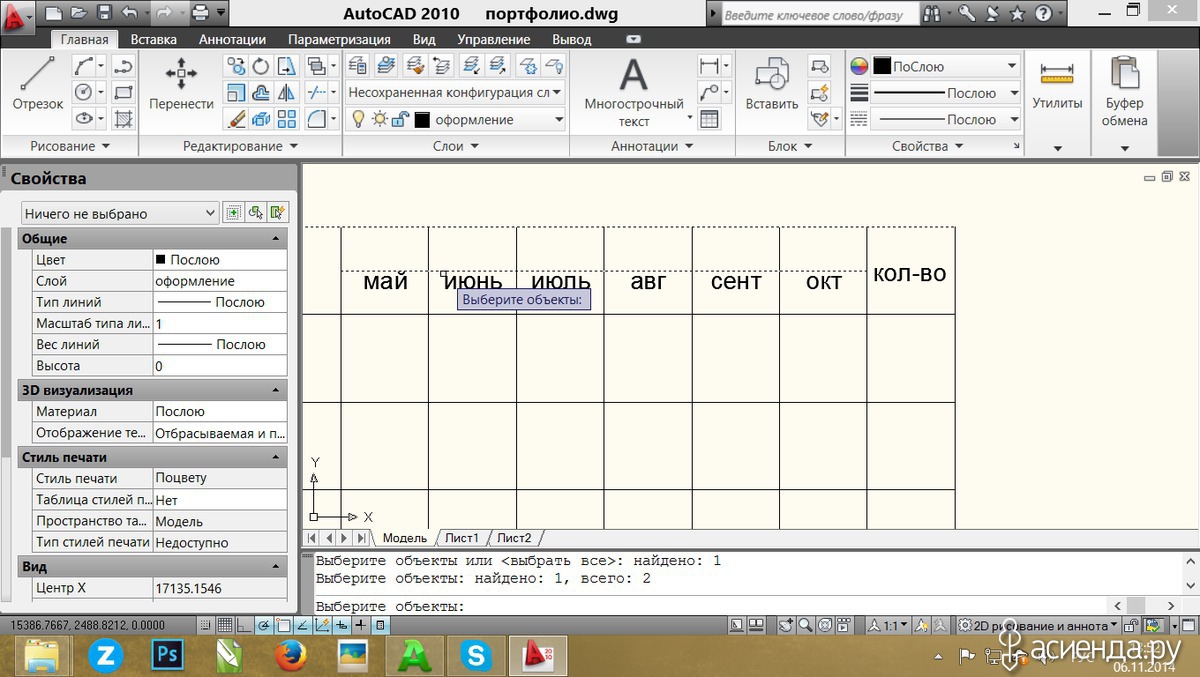Open the Table annotation tool
This screenshot has width=1200, height=677.
709,119
